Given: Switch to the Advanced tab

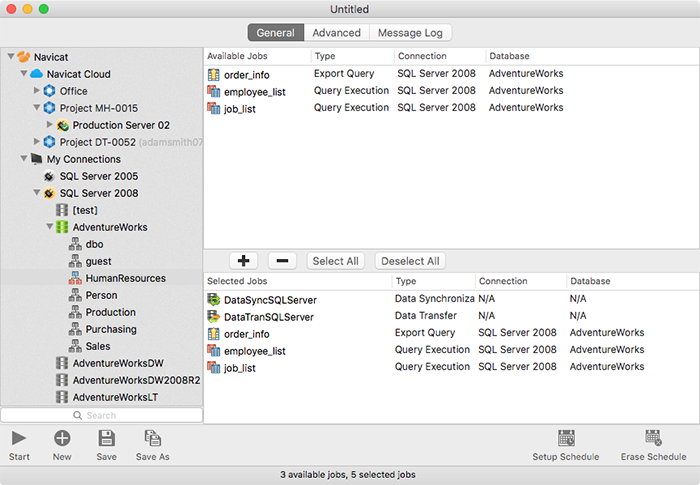Looking at the screenshot, I should pyautogui.click(x=337, y=33).
